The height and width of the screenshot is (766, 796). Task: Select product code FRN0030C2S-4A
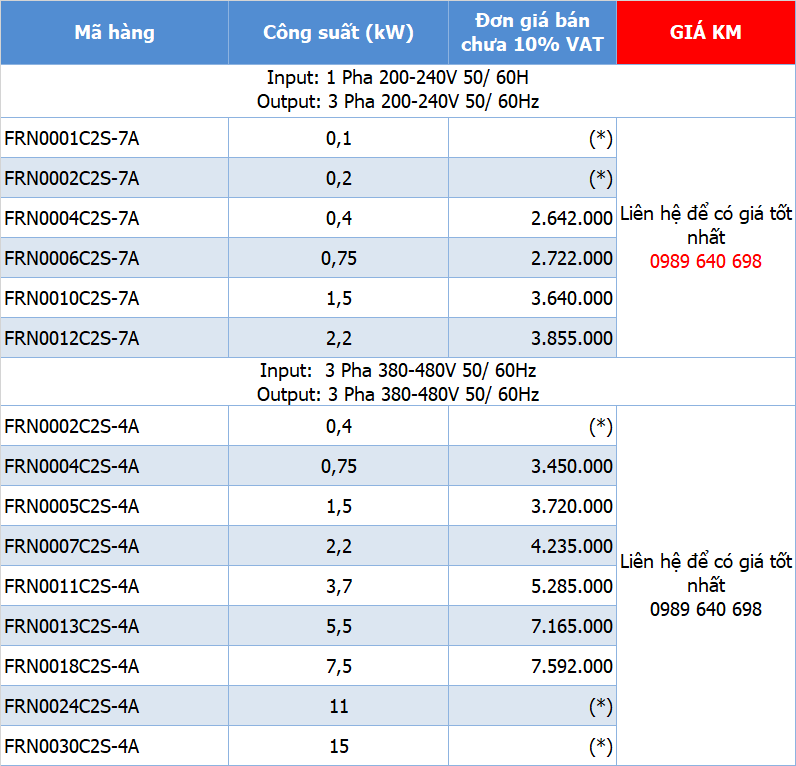coord(72,746)
